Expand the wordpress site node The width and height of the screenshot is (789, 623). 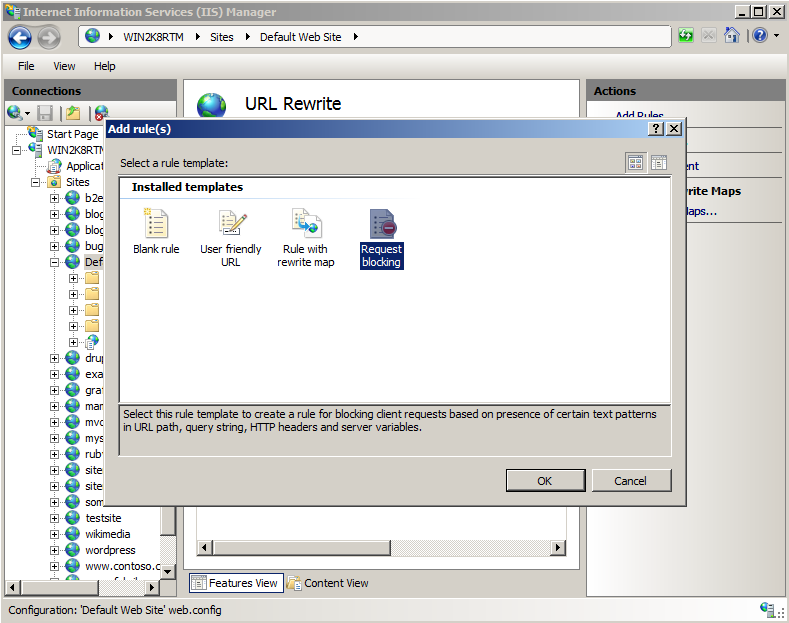click(x=55, y=550)
